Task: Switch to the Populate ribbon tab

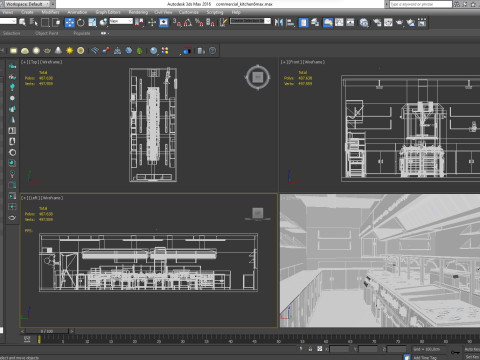Action: pyautogui.click(x=82, y=33)
